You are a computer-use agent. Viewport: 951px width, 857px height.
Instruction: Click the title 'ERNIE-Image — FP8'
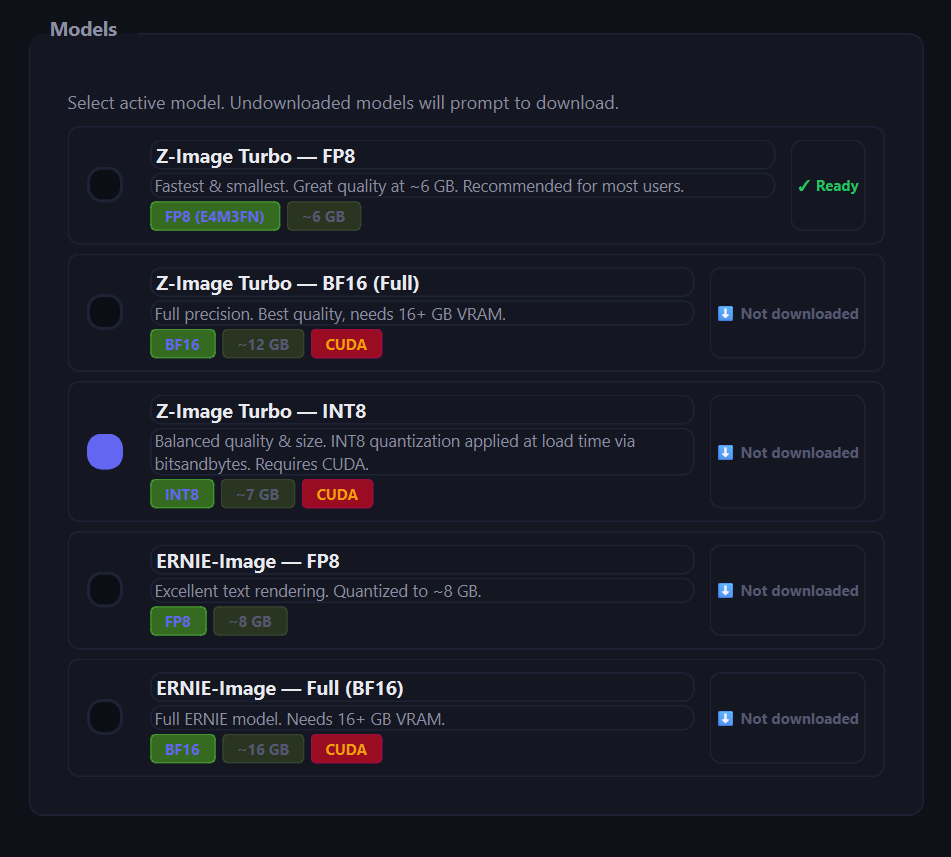point(247,561)
